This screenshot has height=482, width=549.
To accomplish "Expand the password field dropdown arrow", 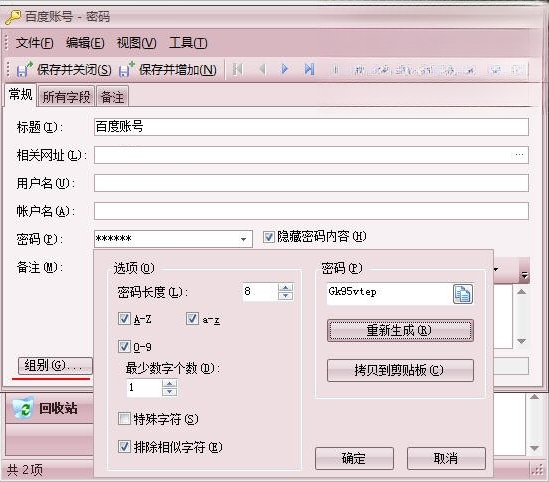I will (243, 239).
